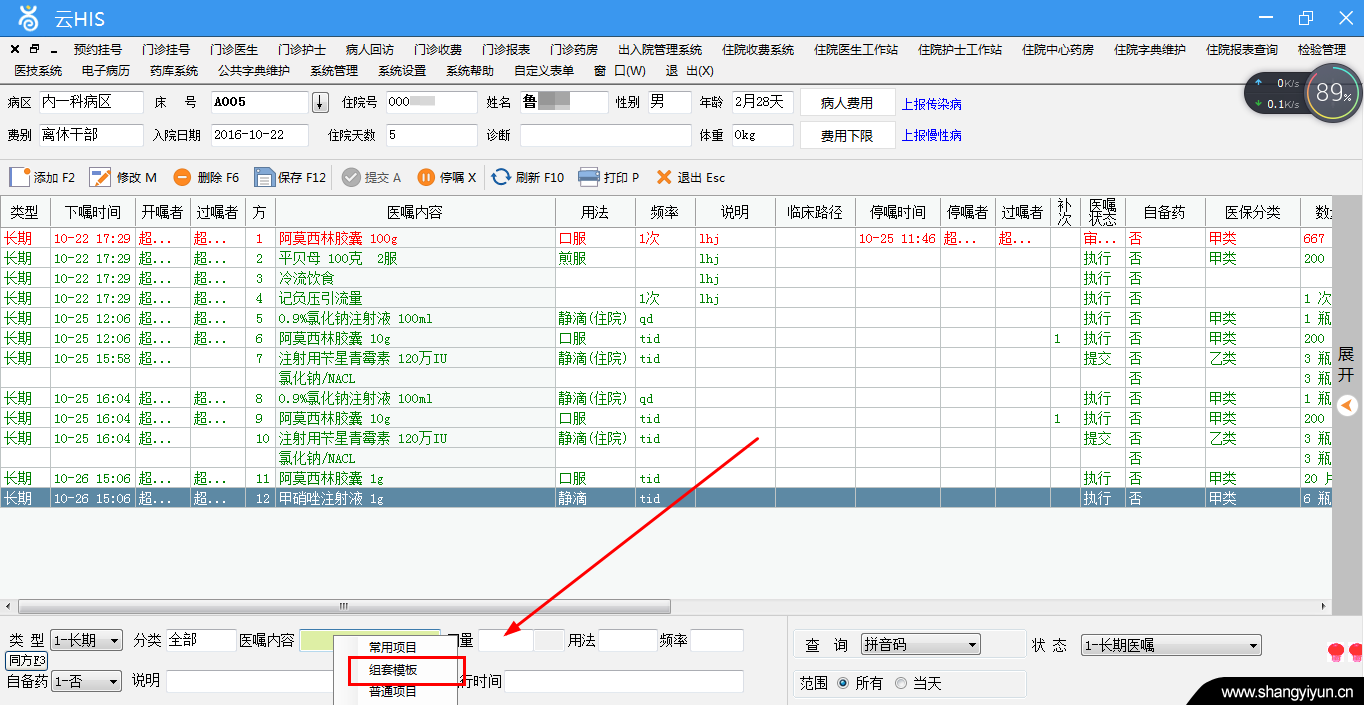Viewport: 1364px width, 705px height.
Task: Stop order with 停嘱 X
Action: [446, 177]
